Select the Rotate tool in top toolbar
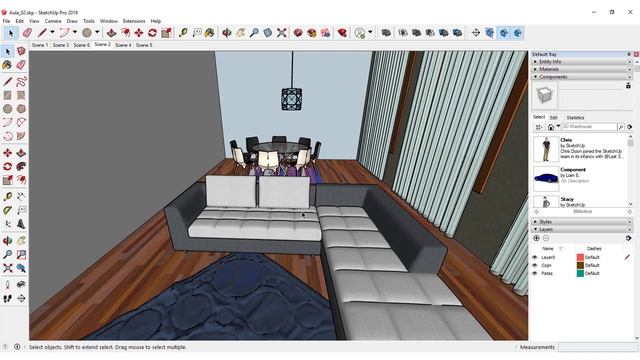 coord(152,33)
